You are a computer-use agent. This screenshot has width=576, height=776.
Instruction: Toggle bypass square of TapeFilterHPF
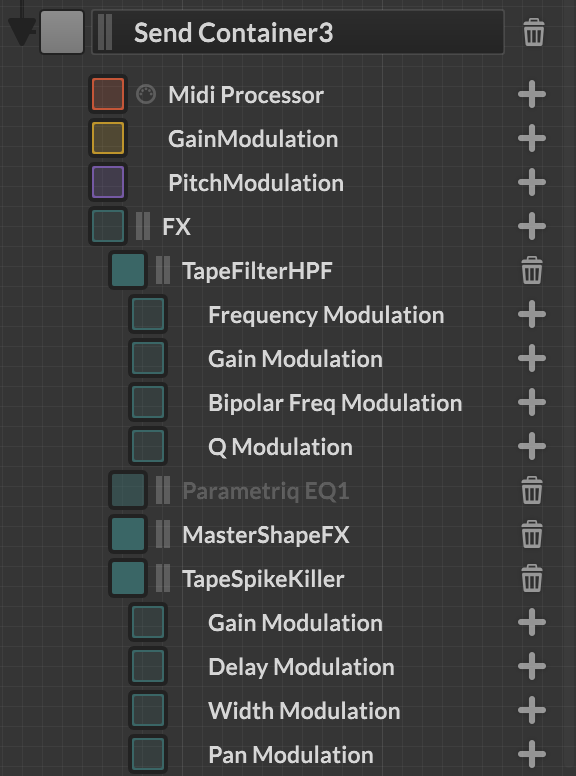pyautogui.click(x=128, y=270)
